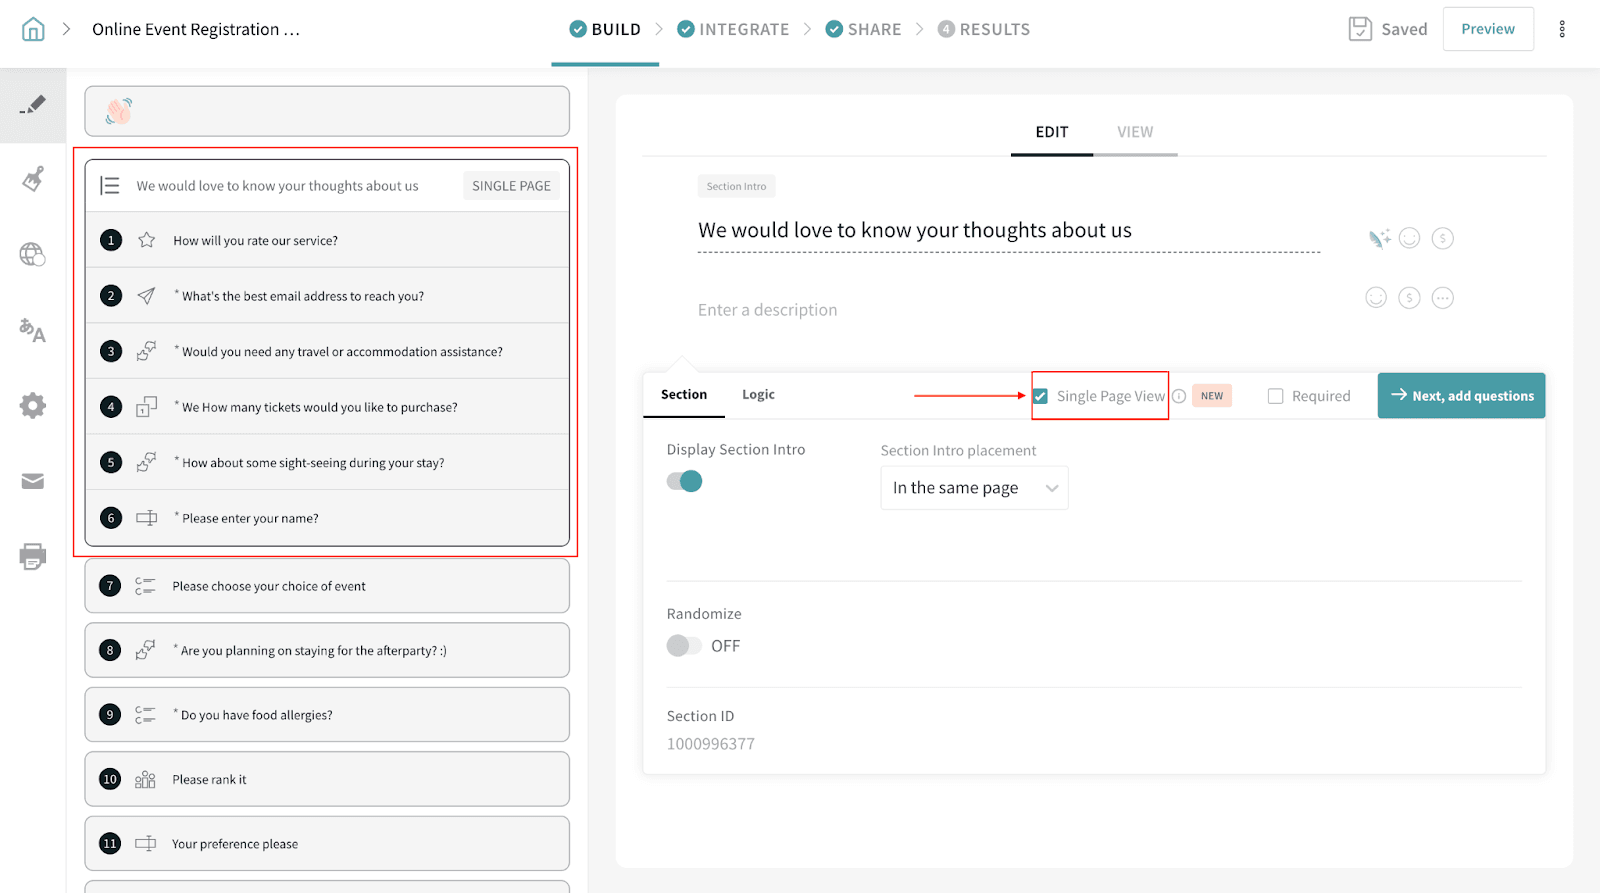Image resolution: width=1600 pixels, height=893 pixels.
Task: Click the info icon beside Single Page View
Action: coord(1179,396)
